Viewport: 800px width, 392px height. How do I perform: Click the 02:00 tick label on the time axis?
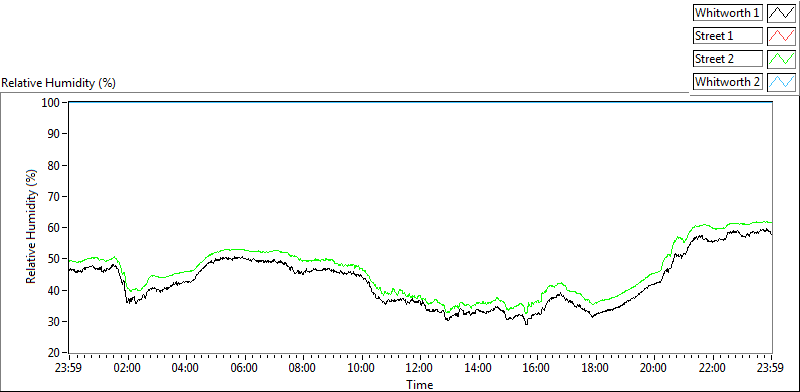click(128, 368)
